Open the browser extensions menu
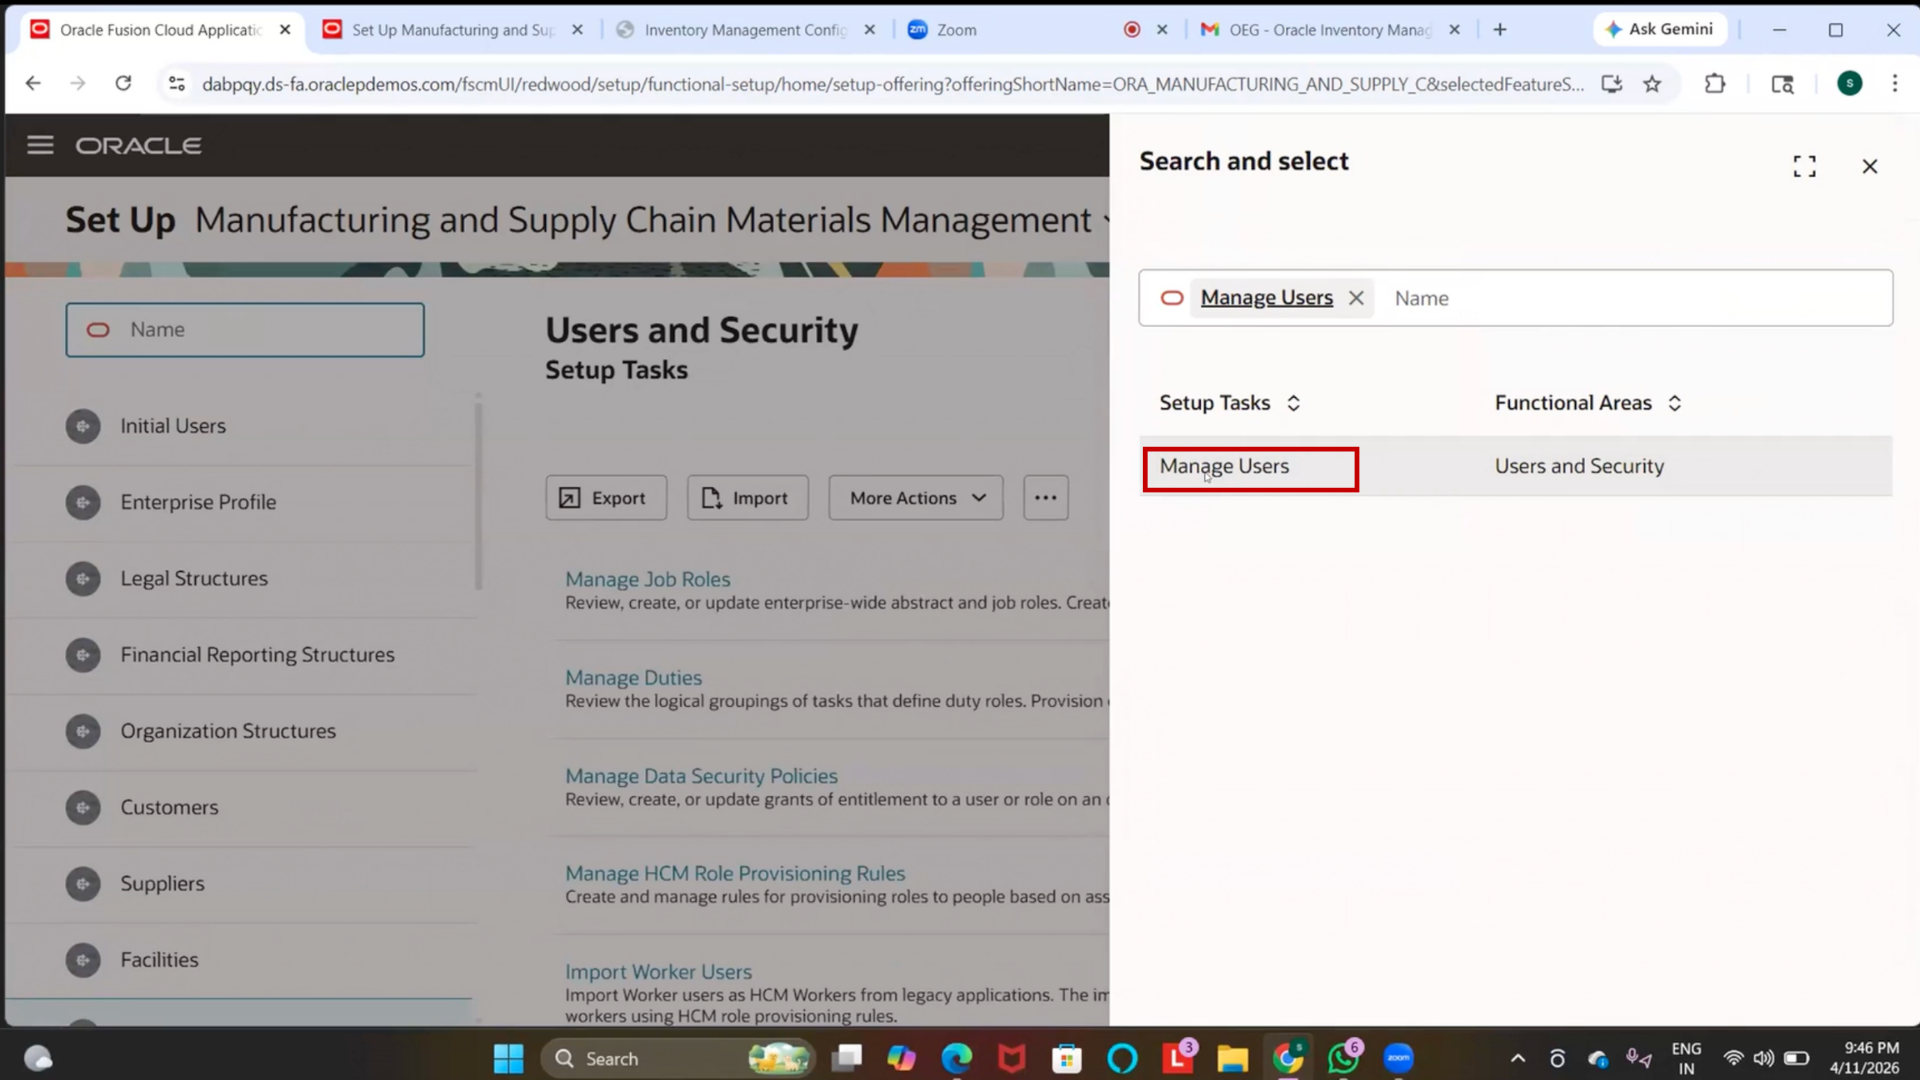The image size is (1920, 1080). [1715, 84]
